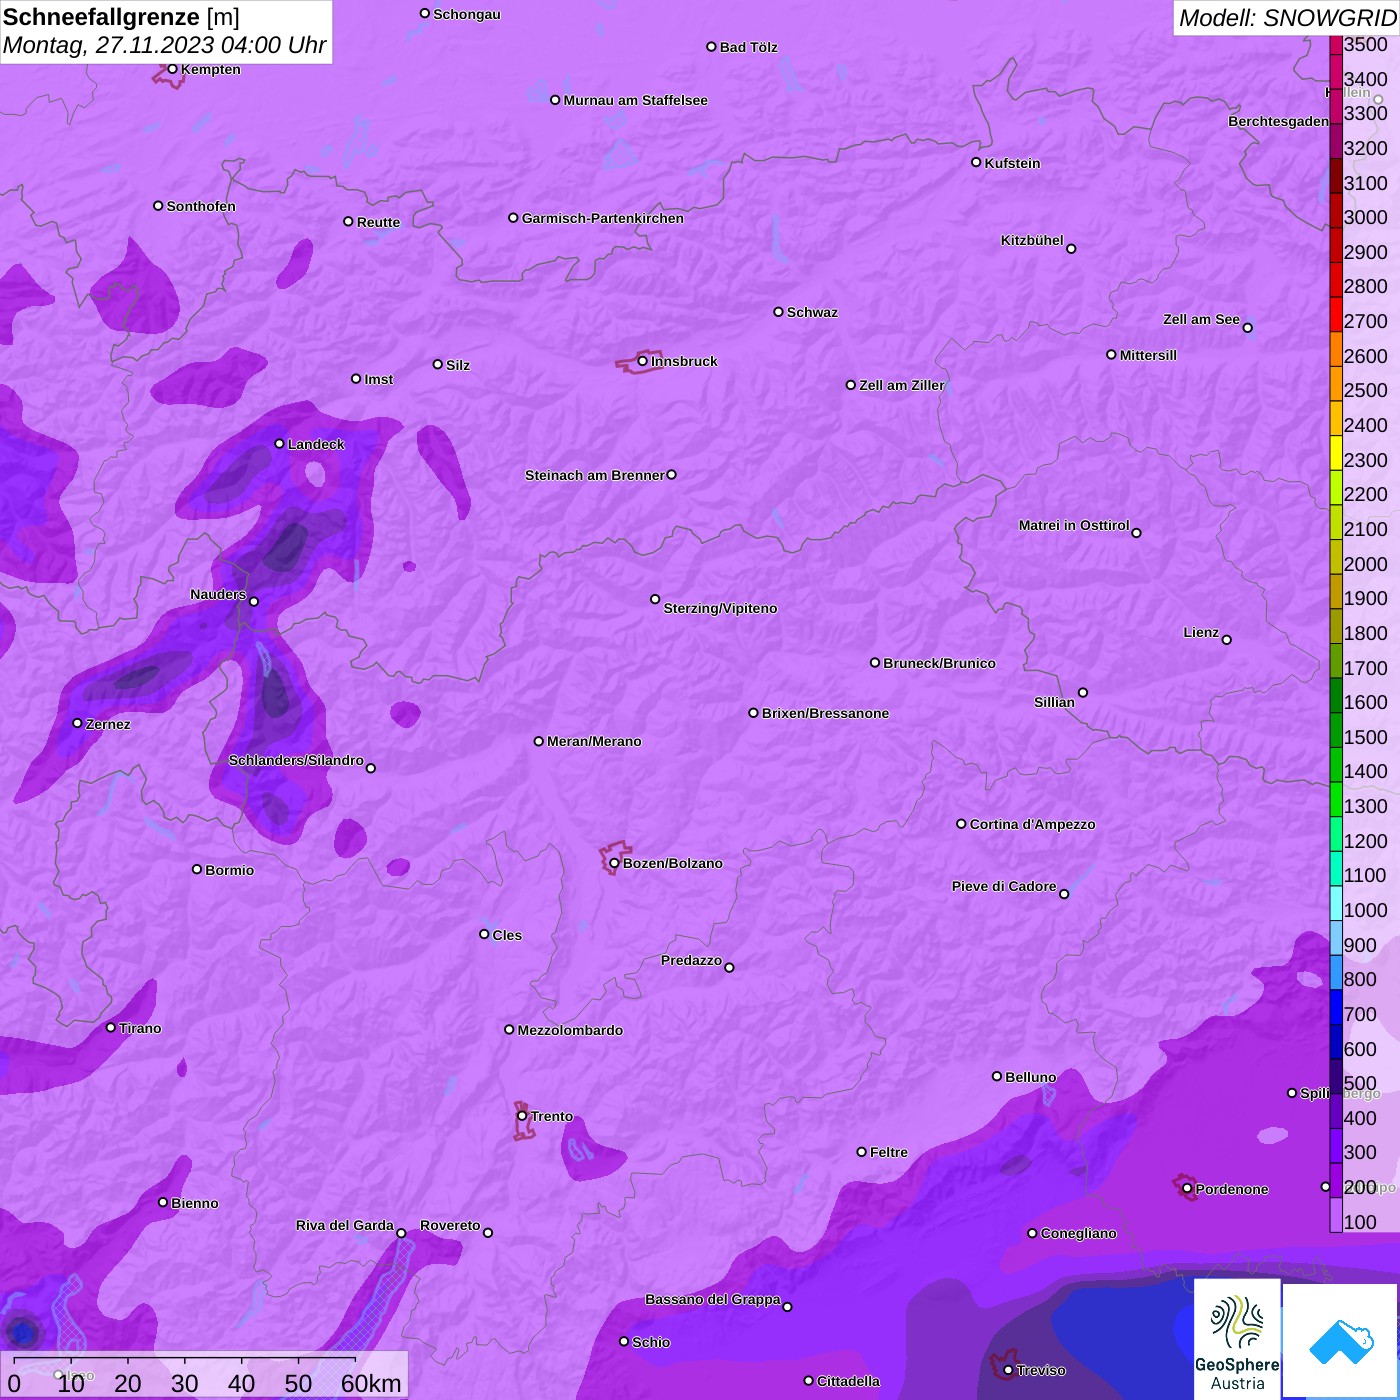Image resolution: width=1400 pixels, height=1400 pixels.
Task: Click the Bozen/Bolzano city marker dot
Action: [x=615, y=863]
